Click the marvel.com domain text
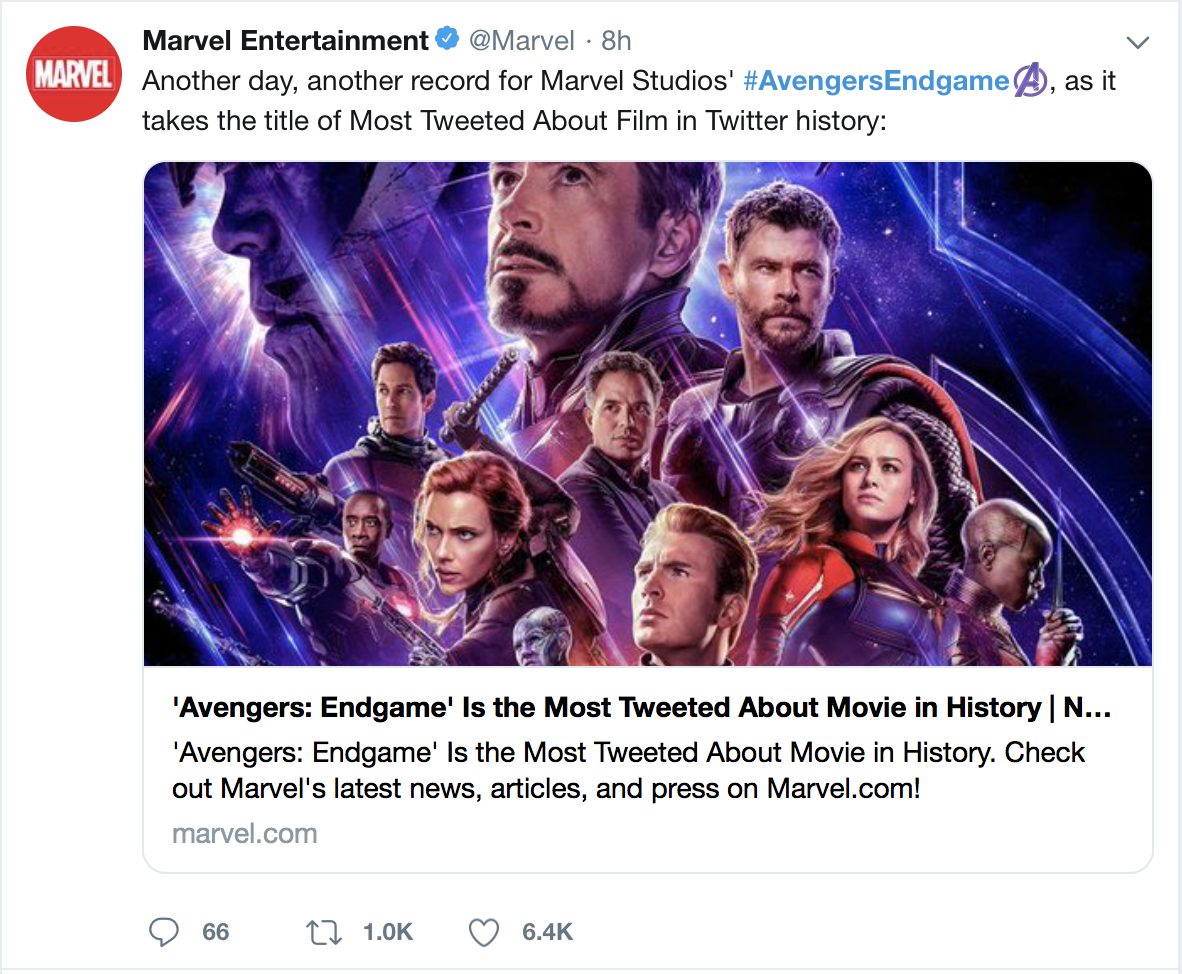This screenshot has height=974, width=1182. (244, 833)
